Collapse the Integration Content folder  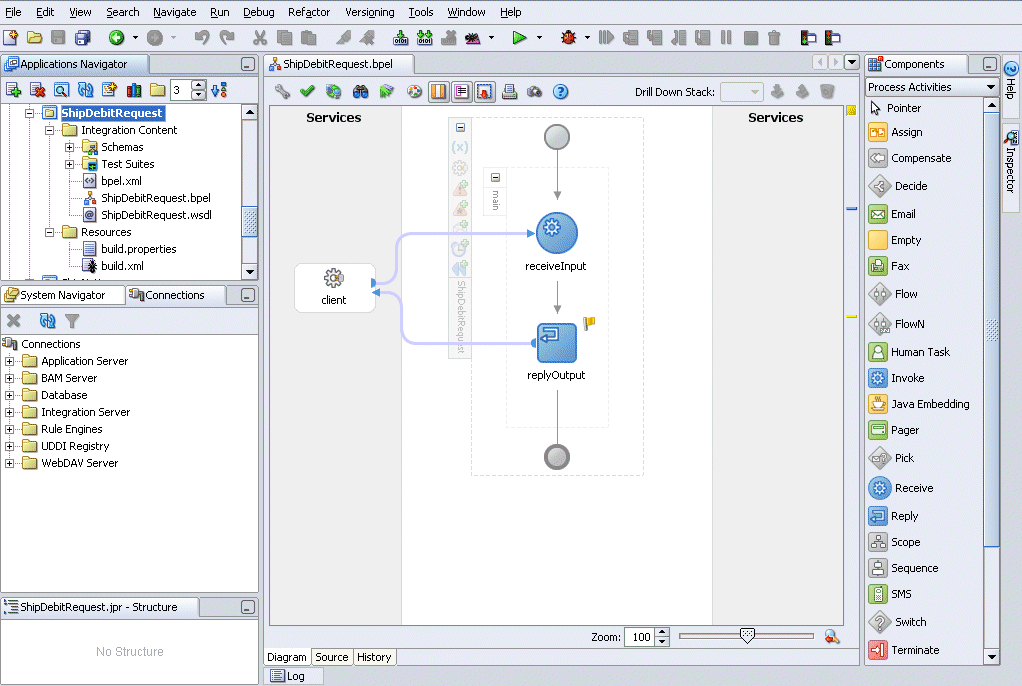click(x=49, y=130)
